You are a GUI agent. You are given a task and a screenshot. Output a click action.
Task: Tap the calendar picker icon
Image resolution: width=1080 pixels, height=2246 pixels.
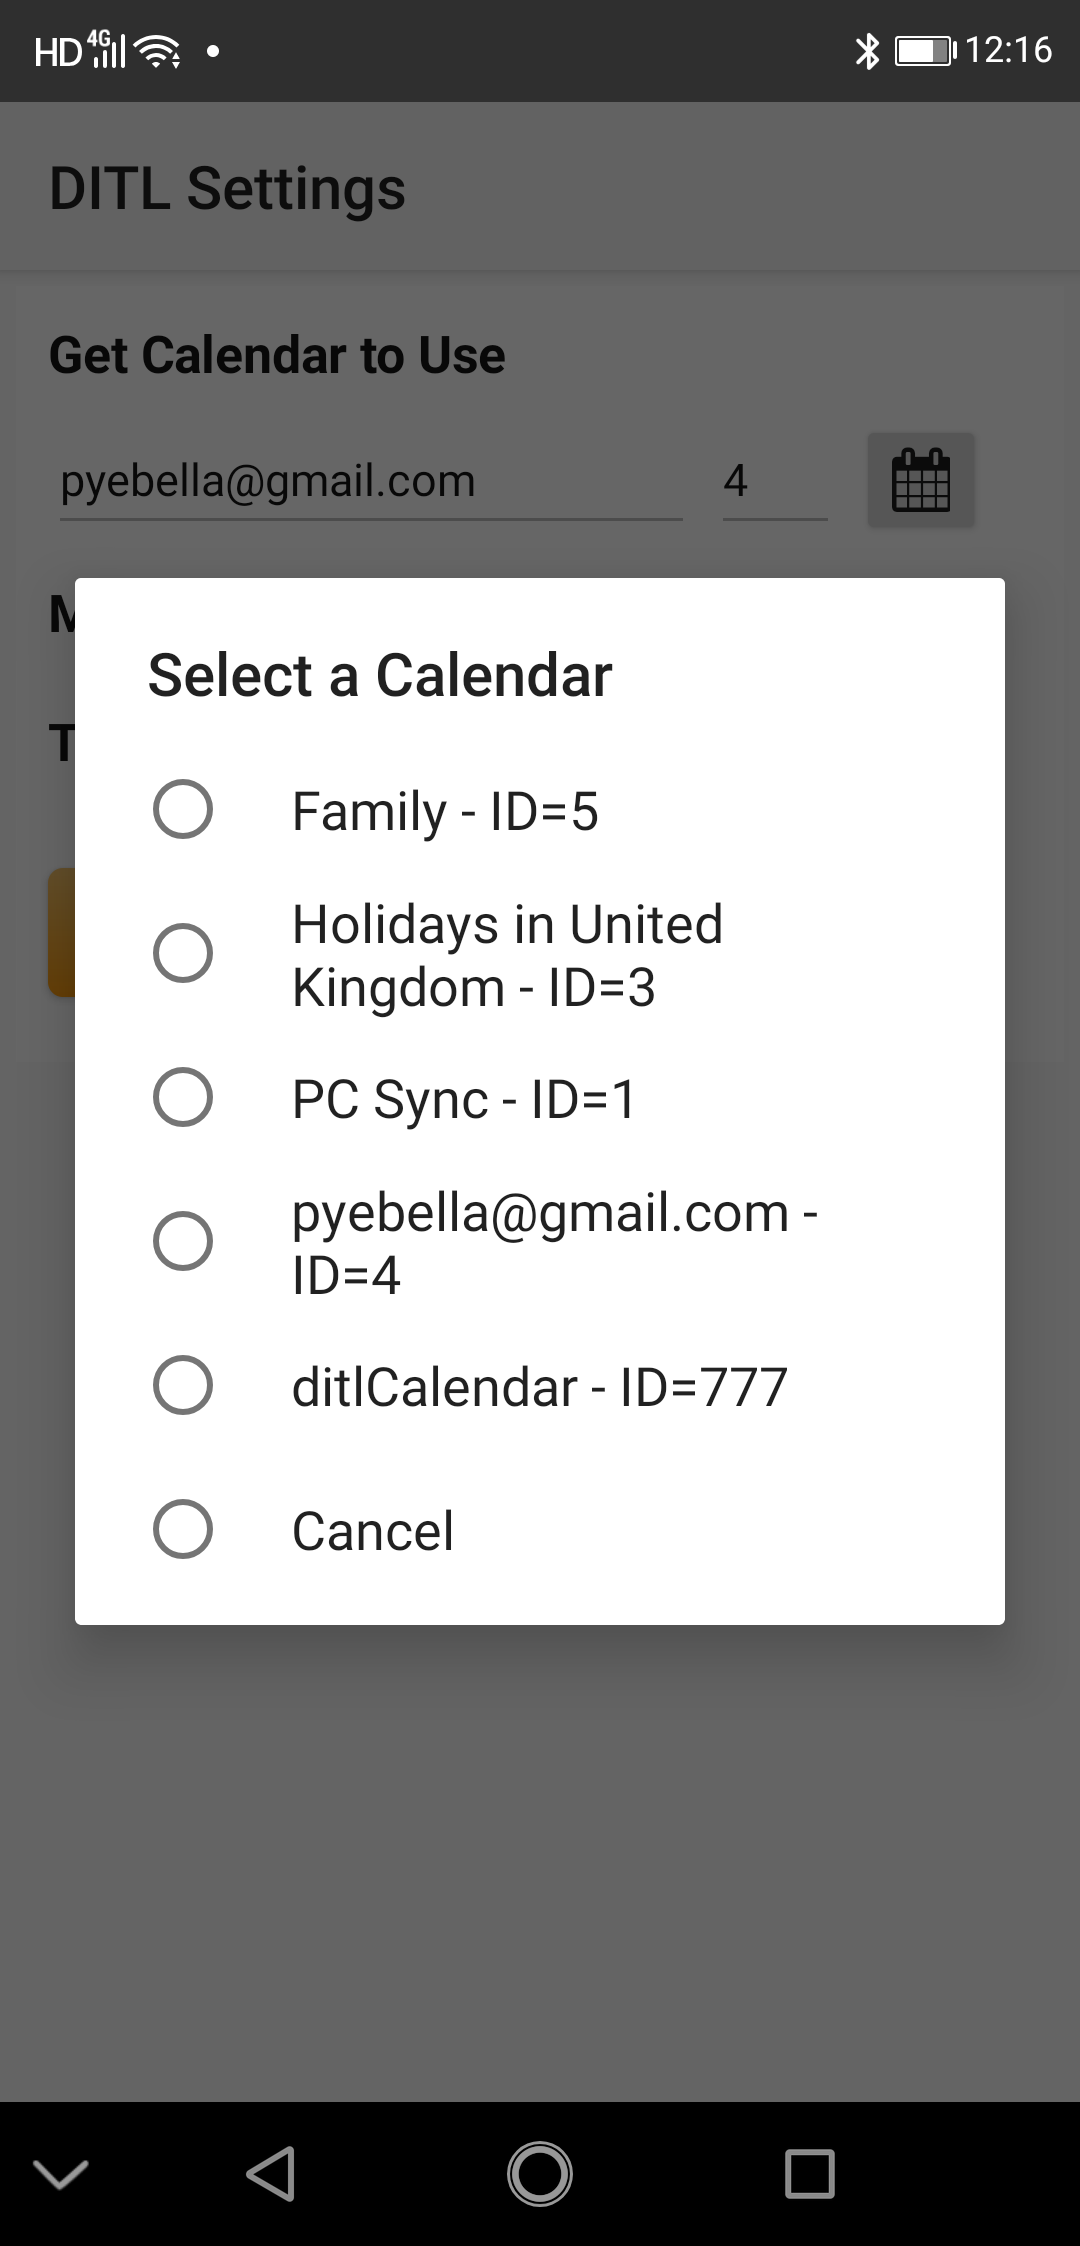[x=920, y=480]
